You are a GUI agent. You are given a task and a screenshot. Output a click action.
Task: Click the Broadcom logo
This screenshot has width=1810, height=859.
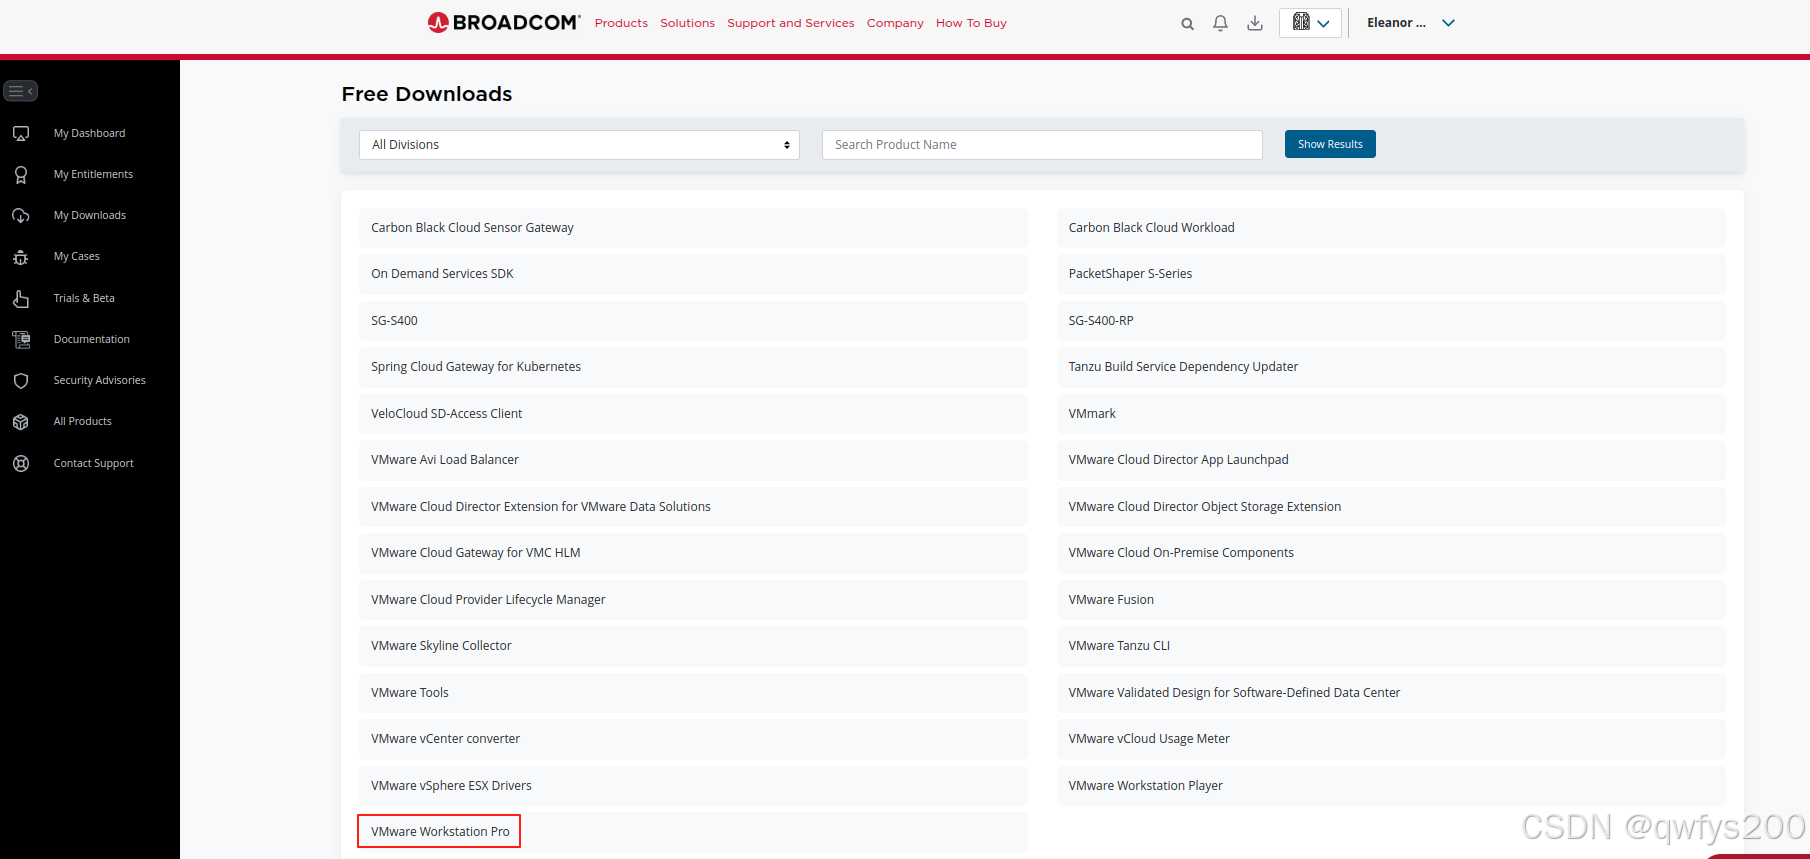tap(504, 22)
